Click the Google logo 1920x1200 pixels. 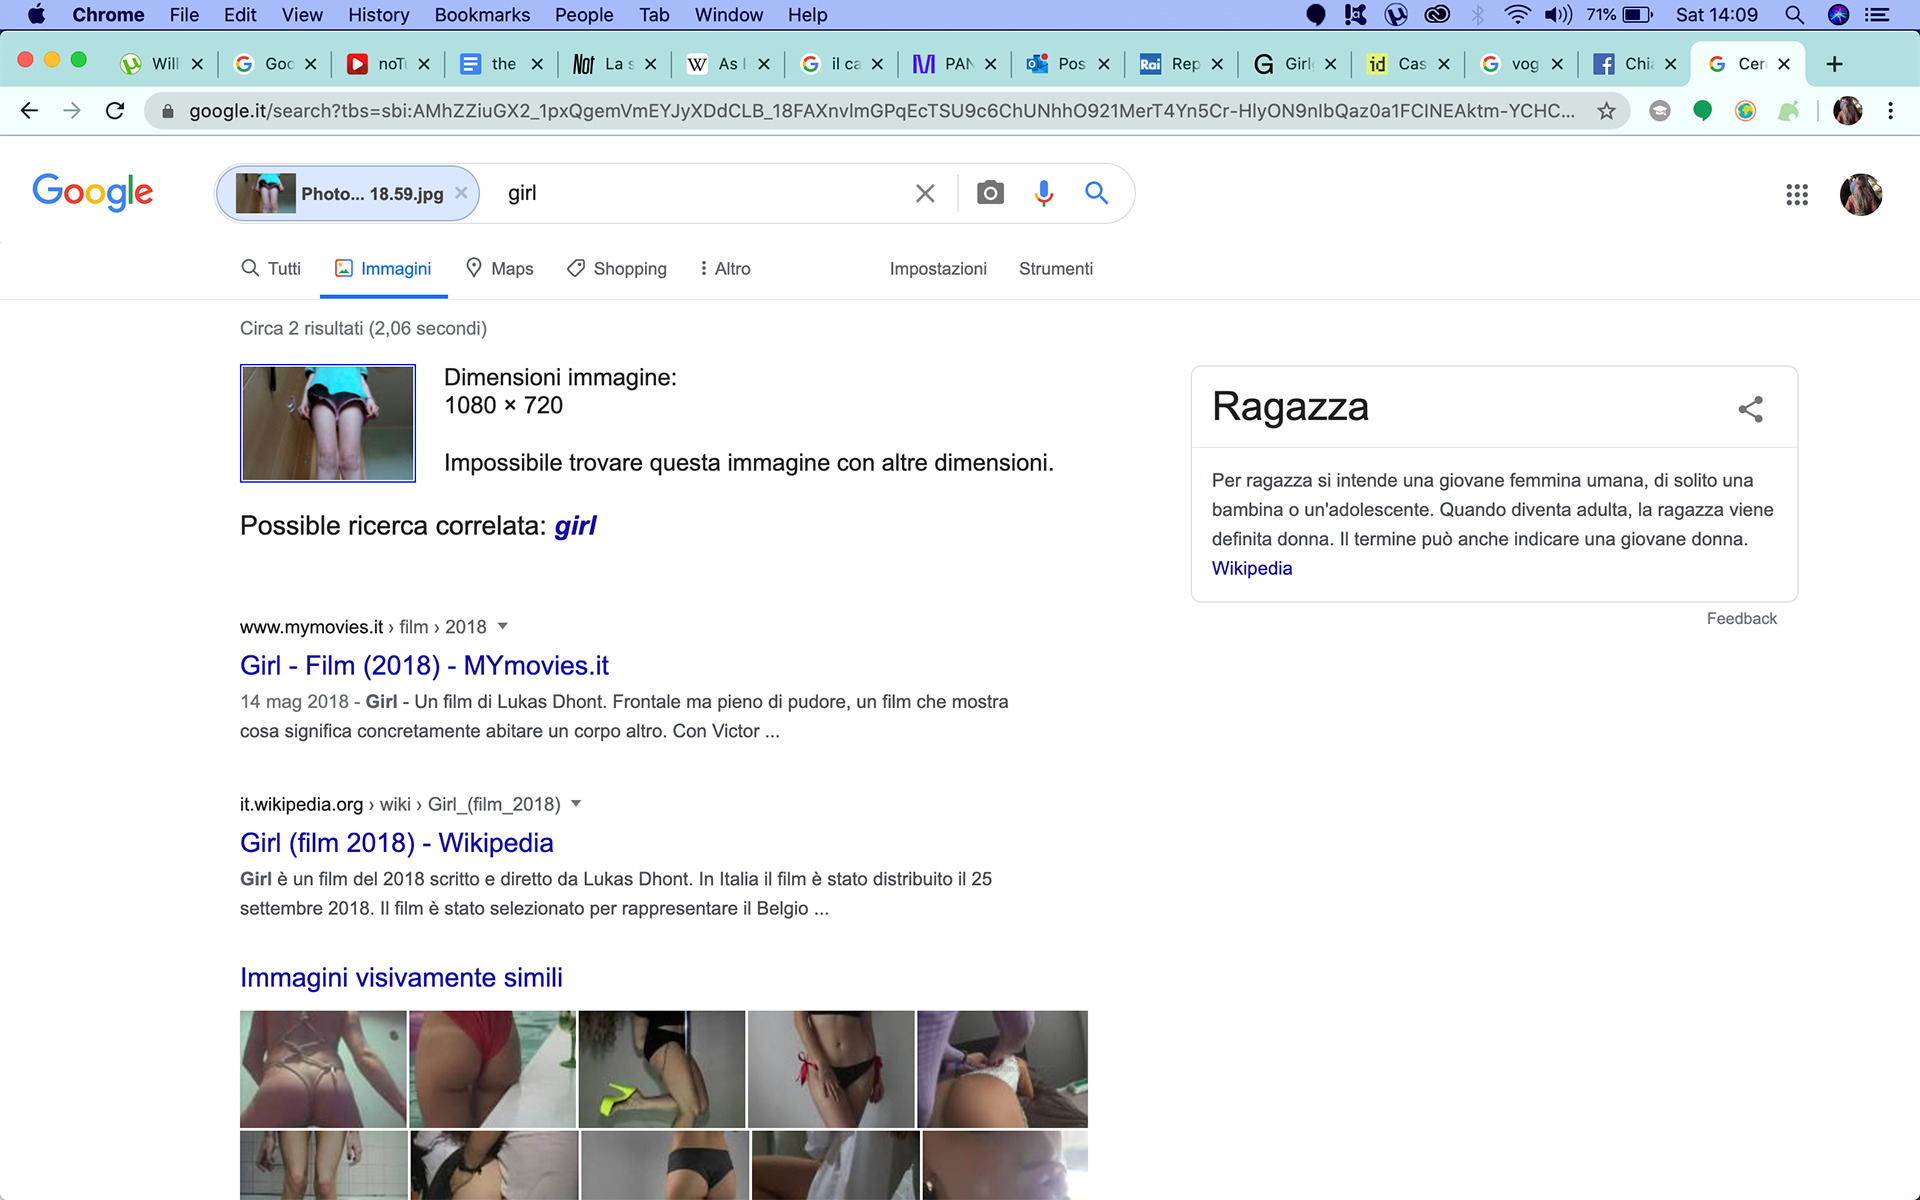(93, 192)
